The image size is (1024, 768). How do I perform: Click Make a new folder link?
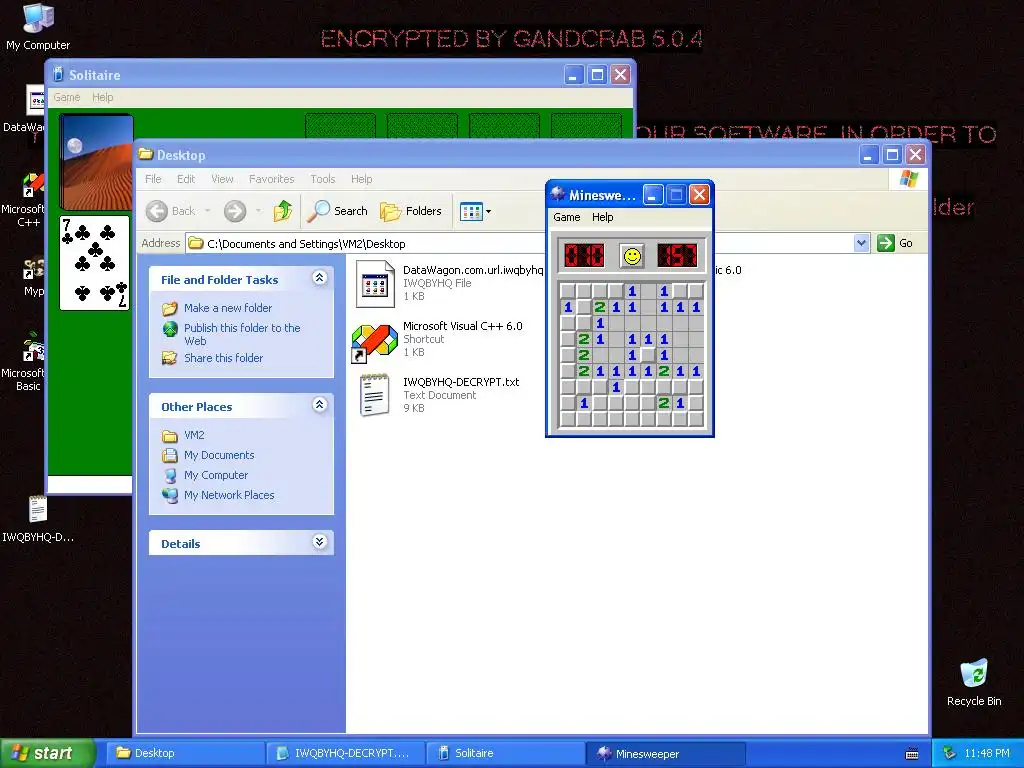click(227, 308)
